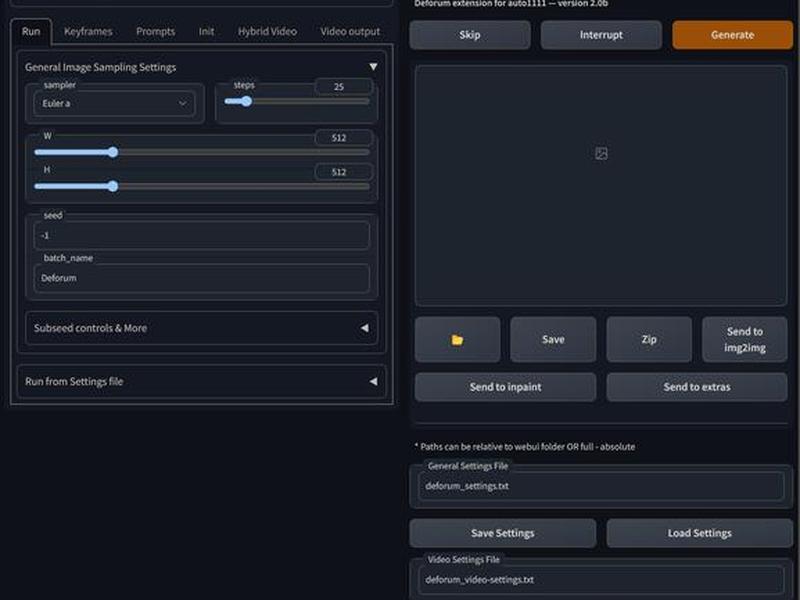Click the Save button below preview
The height and width of the screenshot is (600, 800).
[x=553, y=339]
